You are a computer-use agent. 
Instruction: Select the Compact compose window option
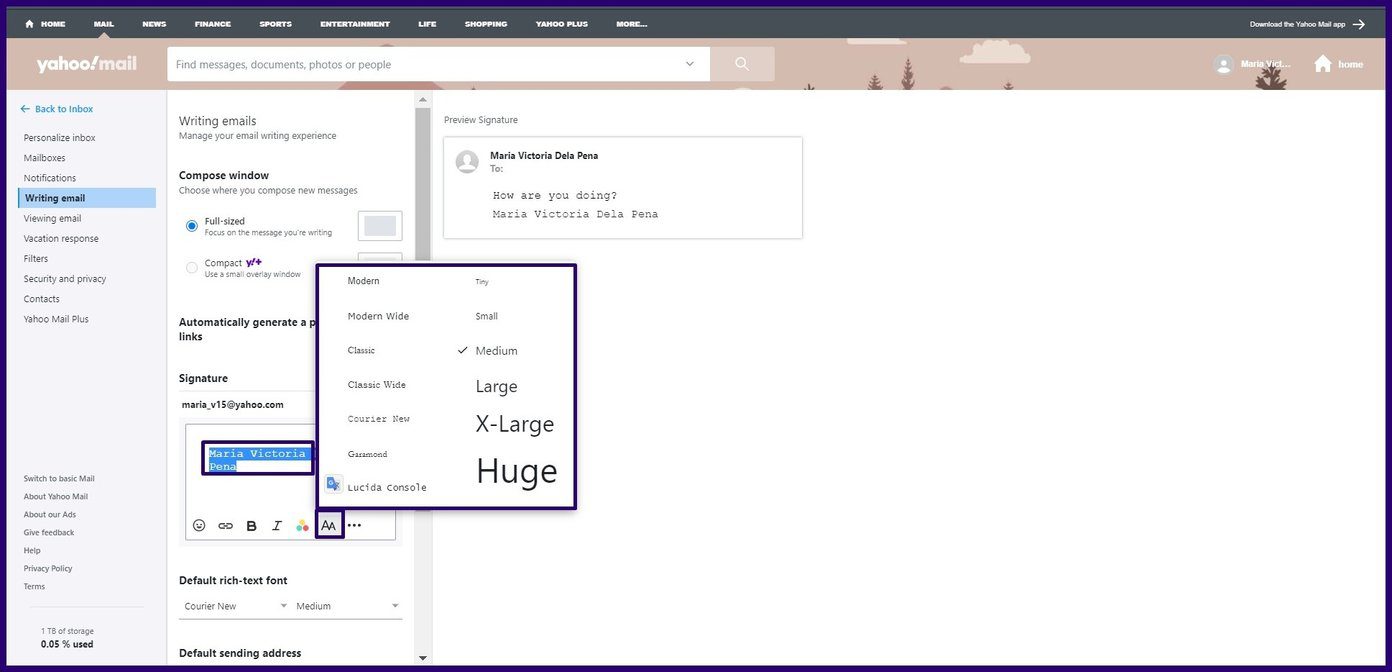tap(192, 267)
